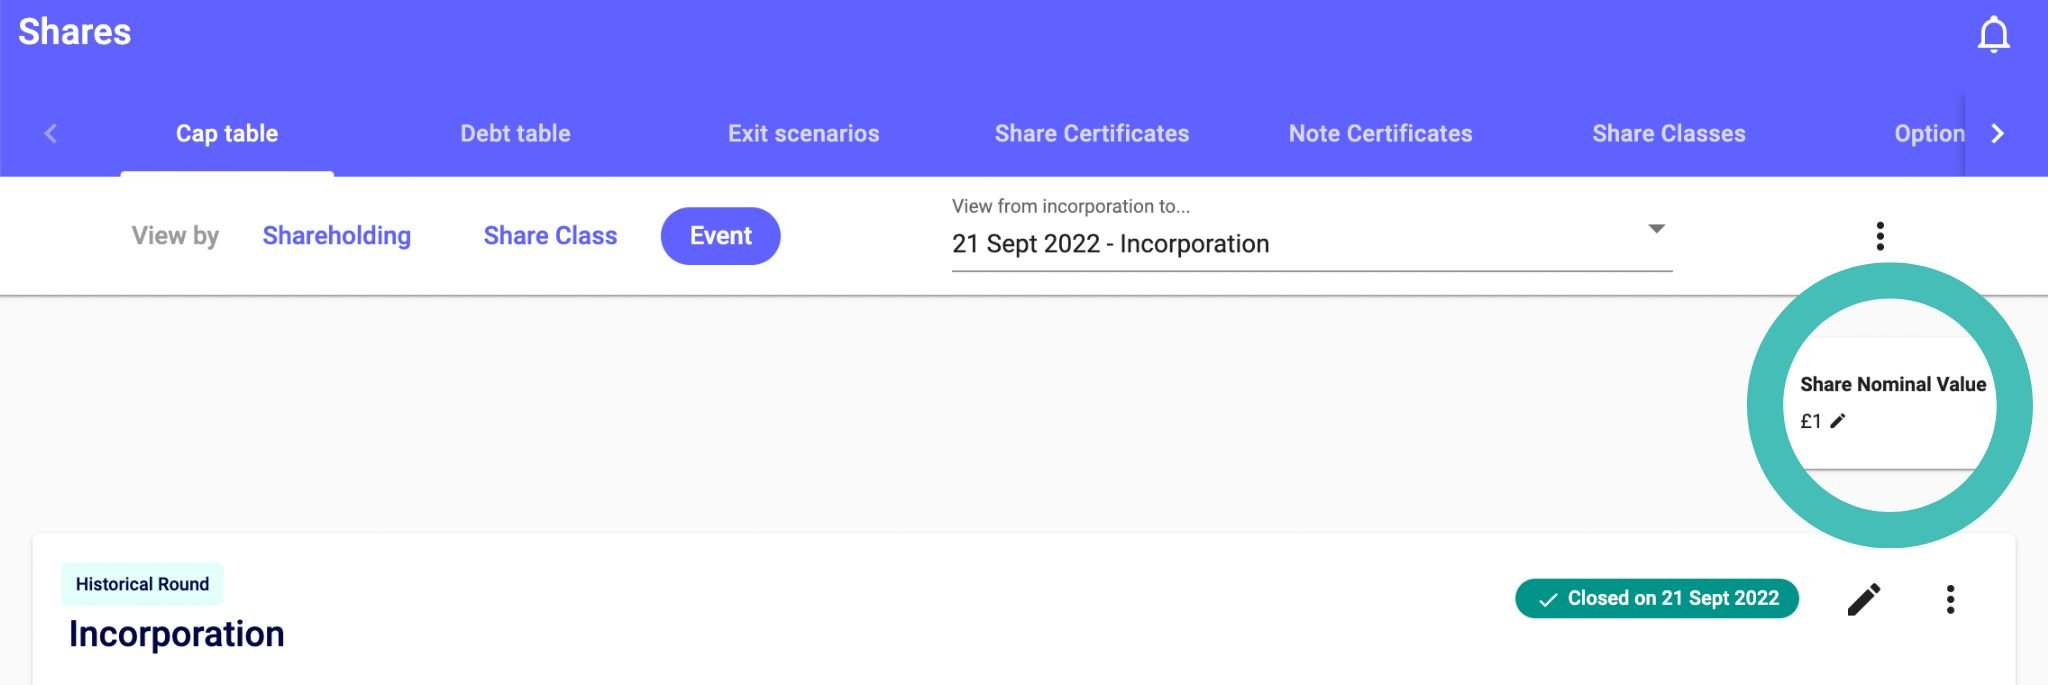The width and height of the screenshot is (2048, 685).
Task: Open the Incorporation round three-dot menu
Action: click(x=1950, y=599)
